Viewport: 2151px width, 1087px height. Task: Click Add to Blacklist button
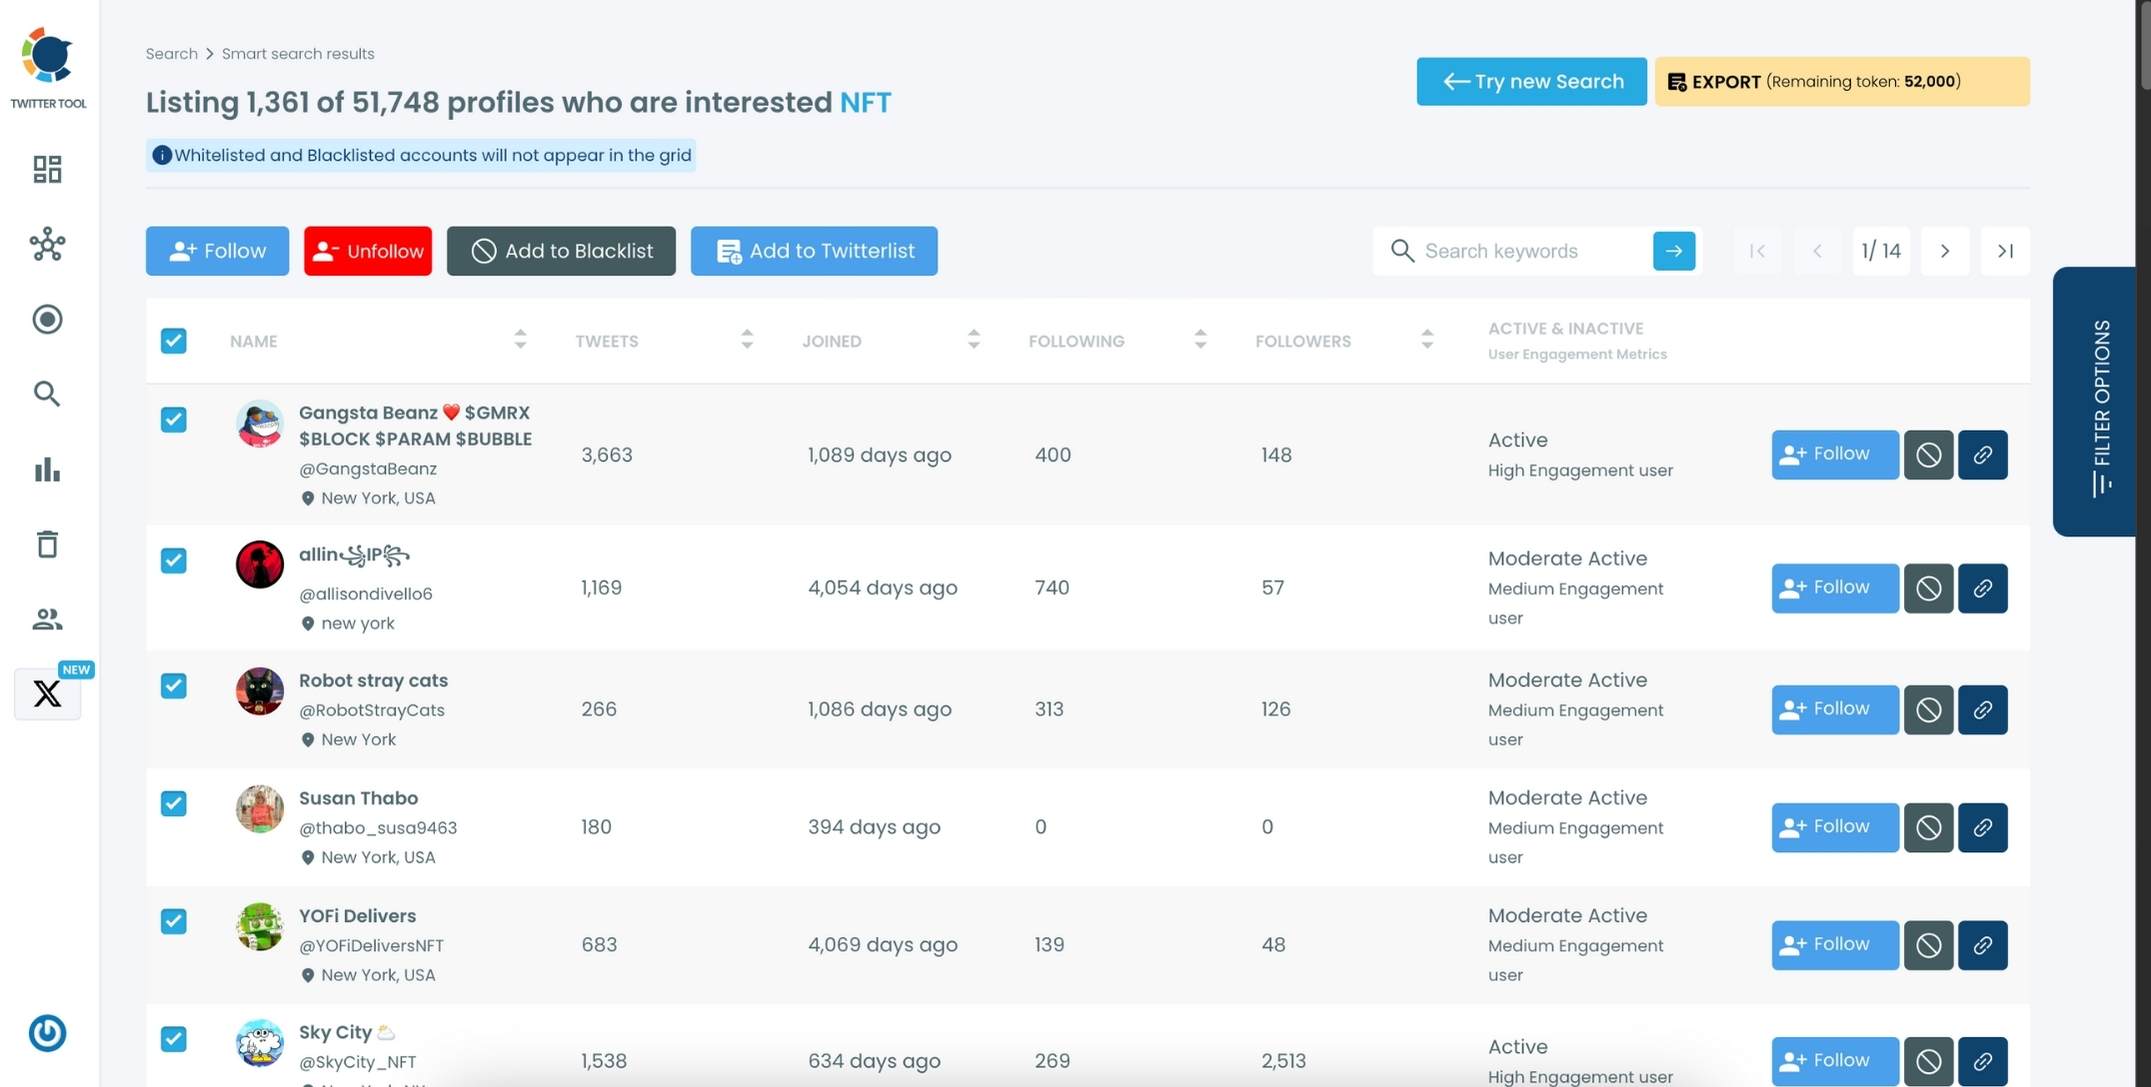[x=560, y=250]
